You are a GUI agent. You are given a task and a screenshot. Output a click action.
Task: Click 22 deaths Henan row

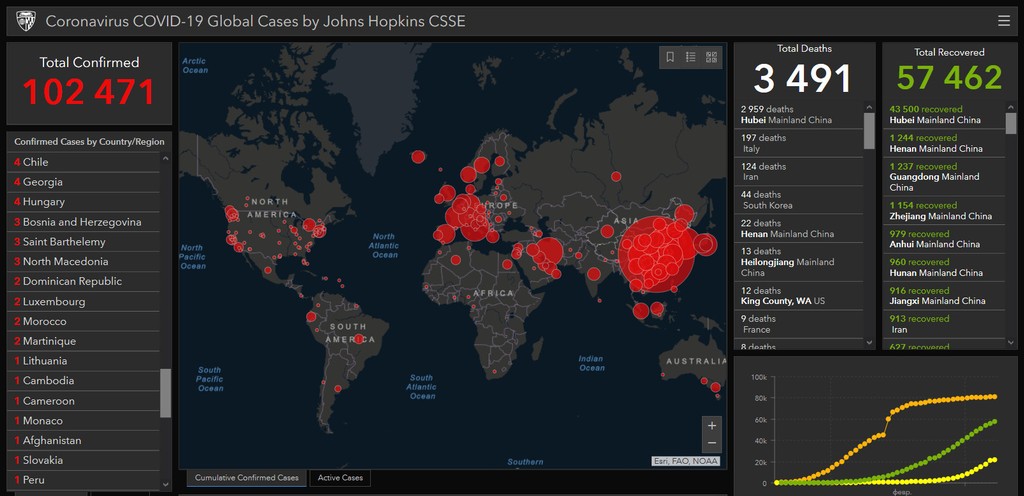pyautogui.click(x=799, y=228)
